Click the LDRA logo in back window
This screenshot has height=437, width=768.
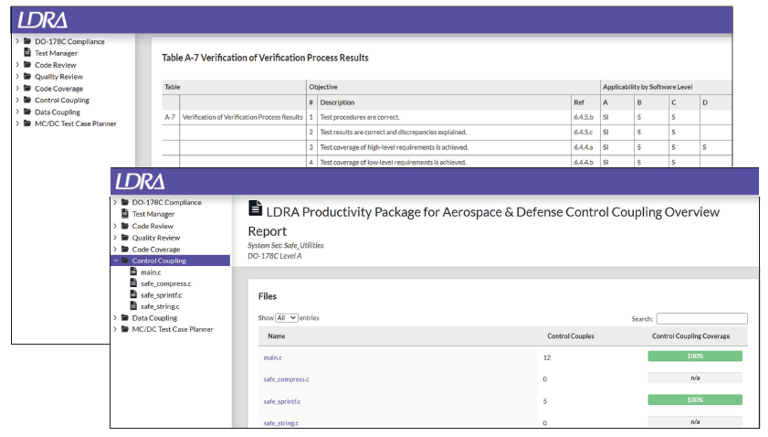pos(43,20)
